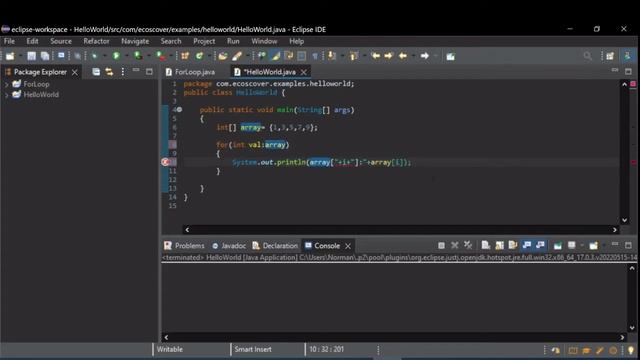The height and width of the screenshot is (360, 640).
Task: Toggle Show Whitespace Characters pilcrow icon
Action: [315, 56]
